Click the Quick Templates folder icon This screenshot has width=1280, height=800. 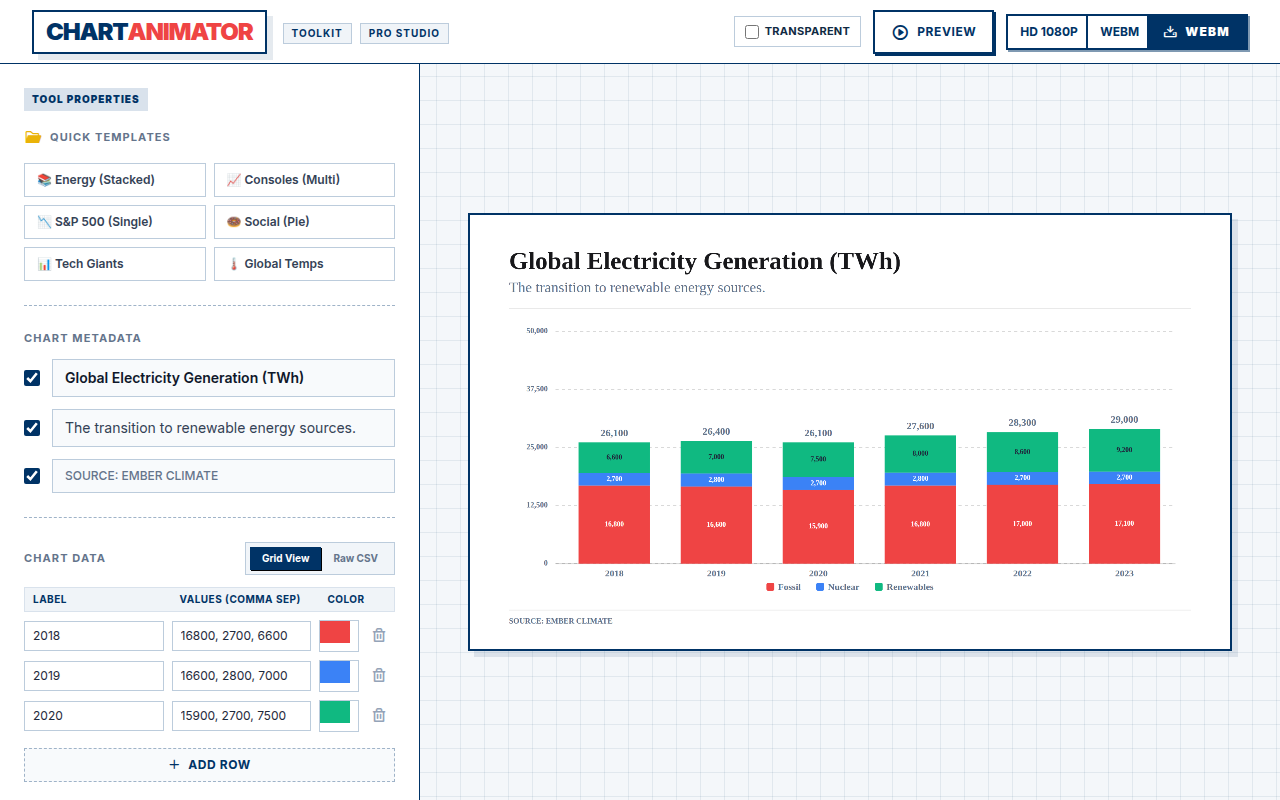(x=33, y=137)
